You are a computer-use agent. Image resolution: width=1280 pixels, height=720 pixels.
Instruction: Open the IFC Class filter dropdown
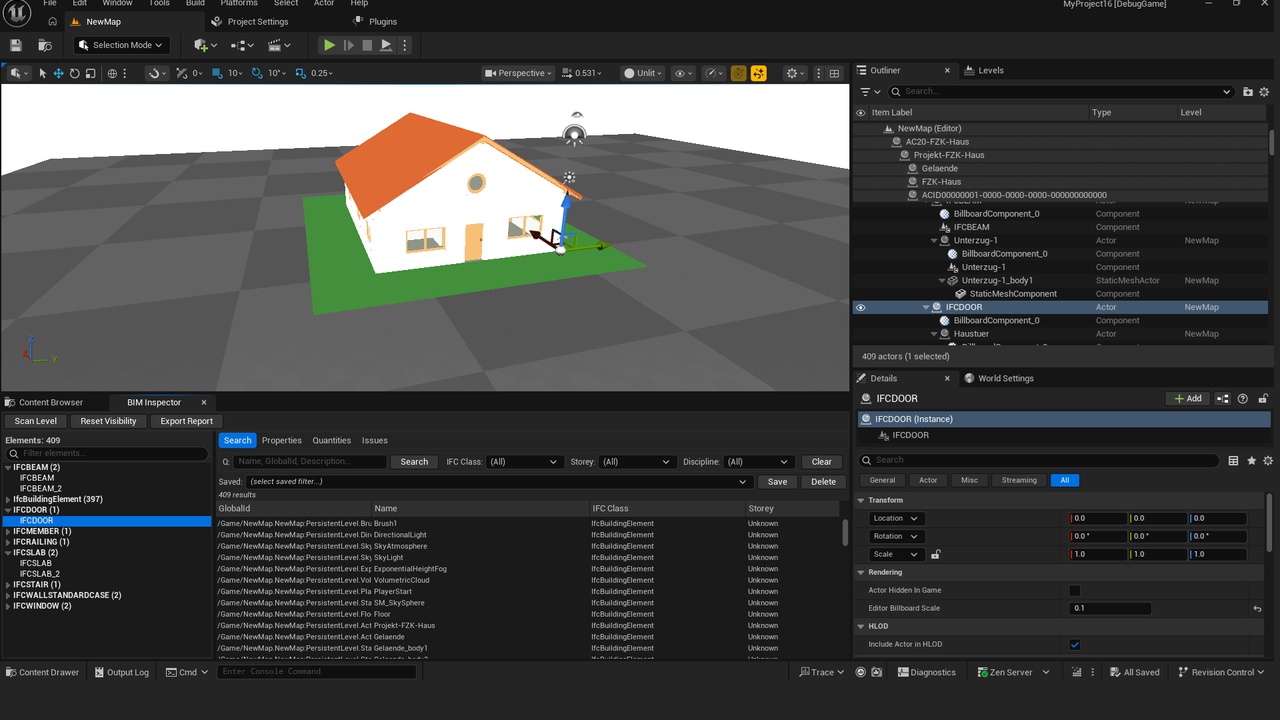[523, 462]
